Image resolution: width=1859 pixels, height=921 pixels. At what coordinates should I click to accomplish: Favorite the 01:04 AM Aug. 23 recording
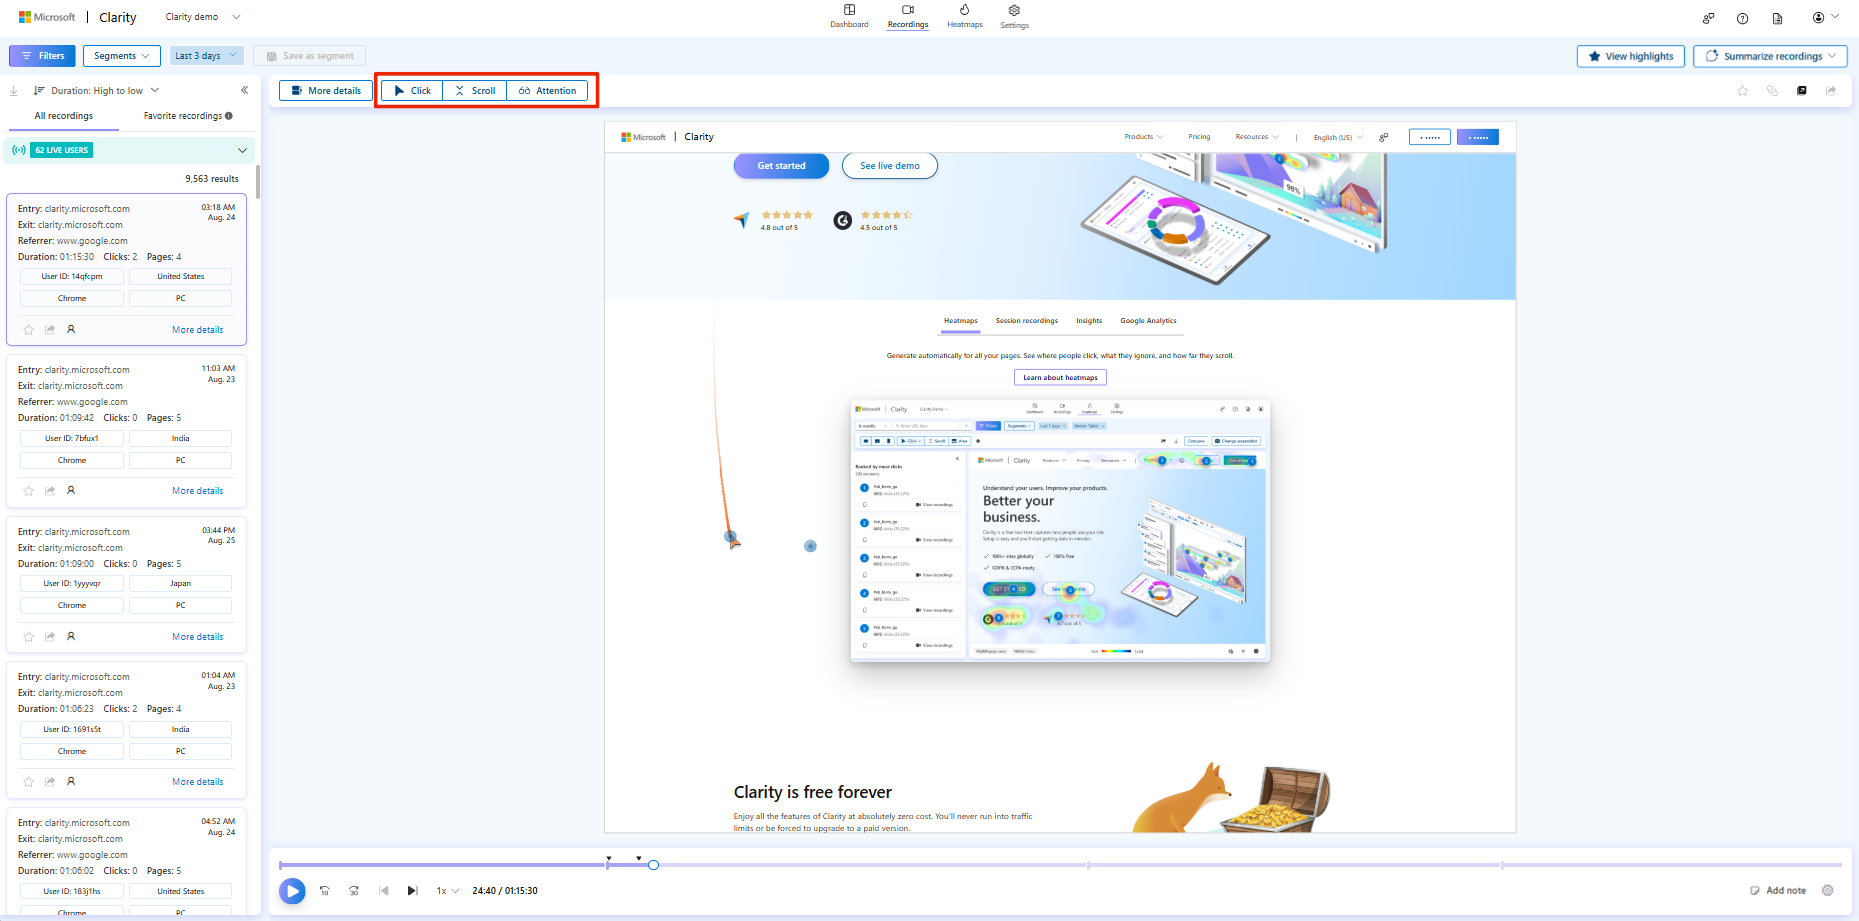click(29, 781)
